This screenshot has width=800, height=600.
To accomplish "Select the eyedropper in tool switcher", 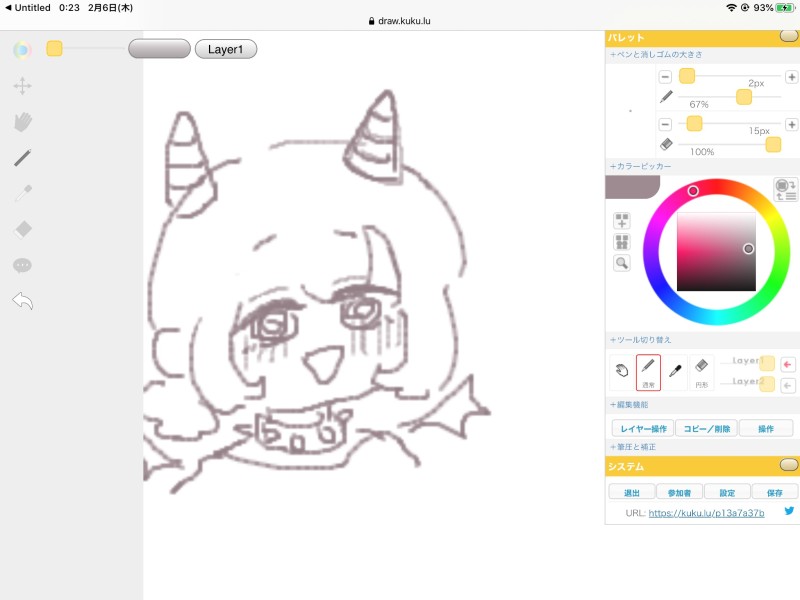I will (675, 371).
